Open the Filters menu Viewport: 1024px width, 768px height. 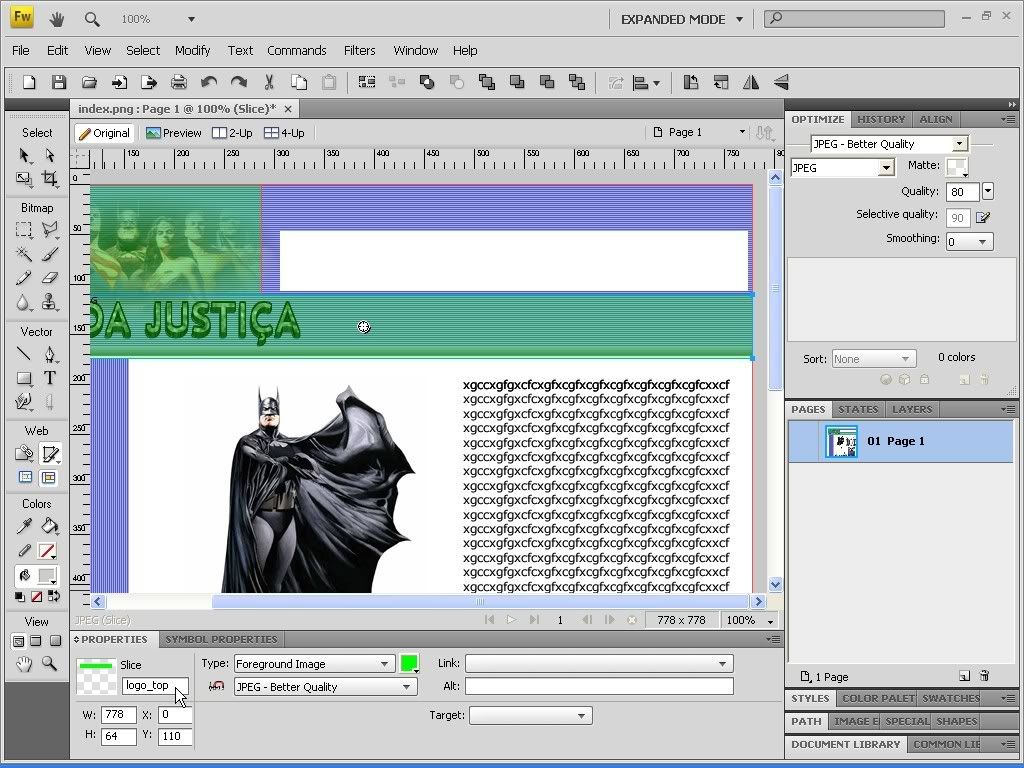[x=360, y=51]
